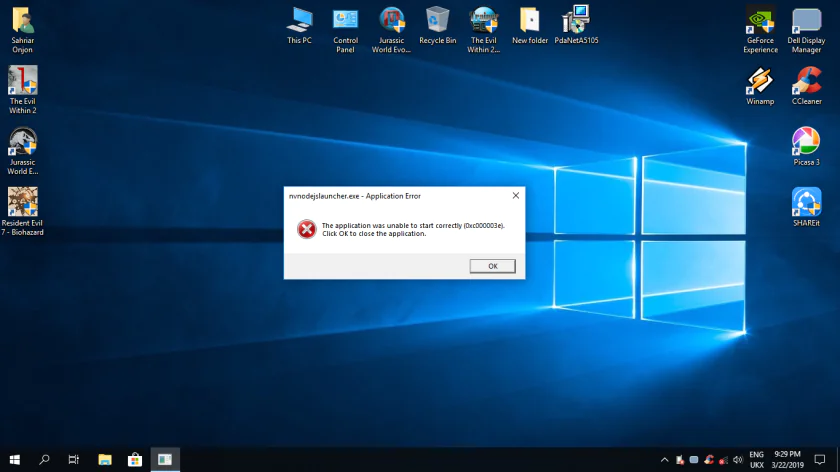Screen dimensions: 840x472
Task: Click the red error icon in dialog
Action: 306,229
